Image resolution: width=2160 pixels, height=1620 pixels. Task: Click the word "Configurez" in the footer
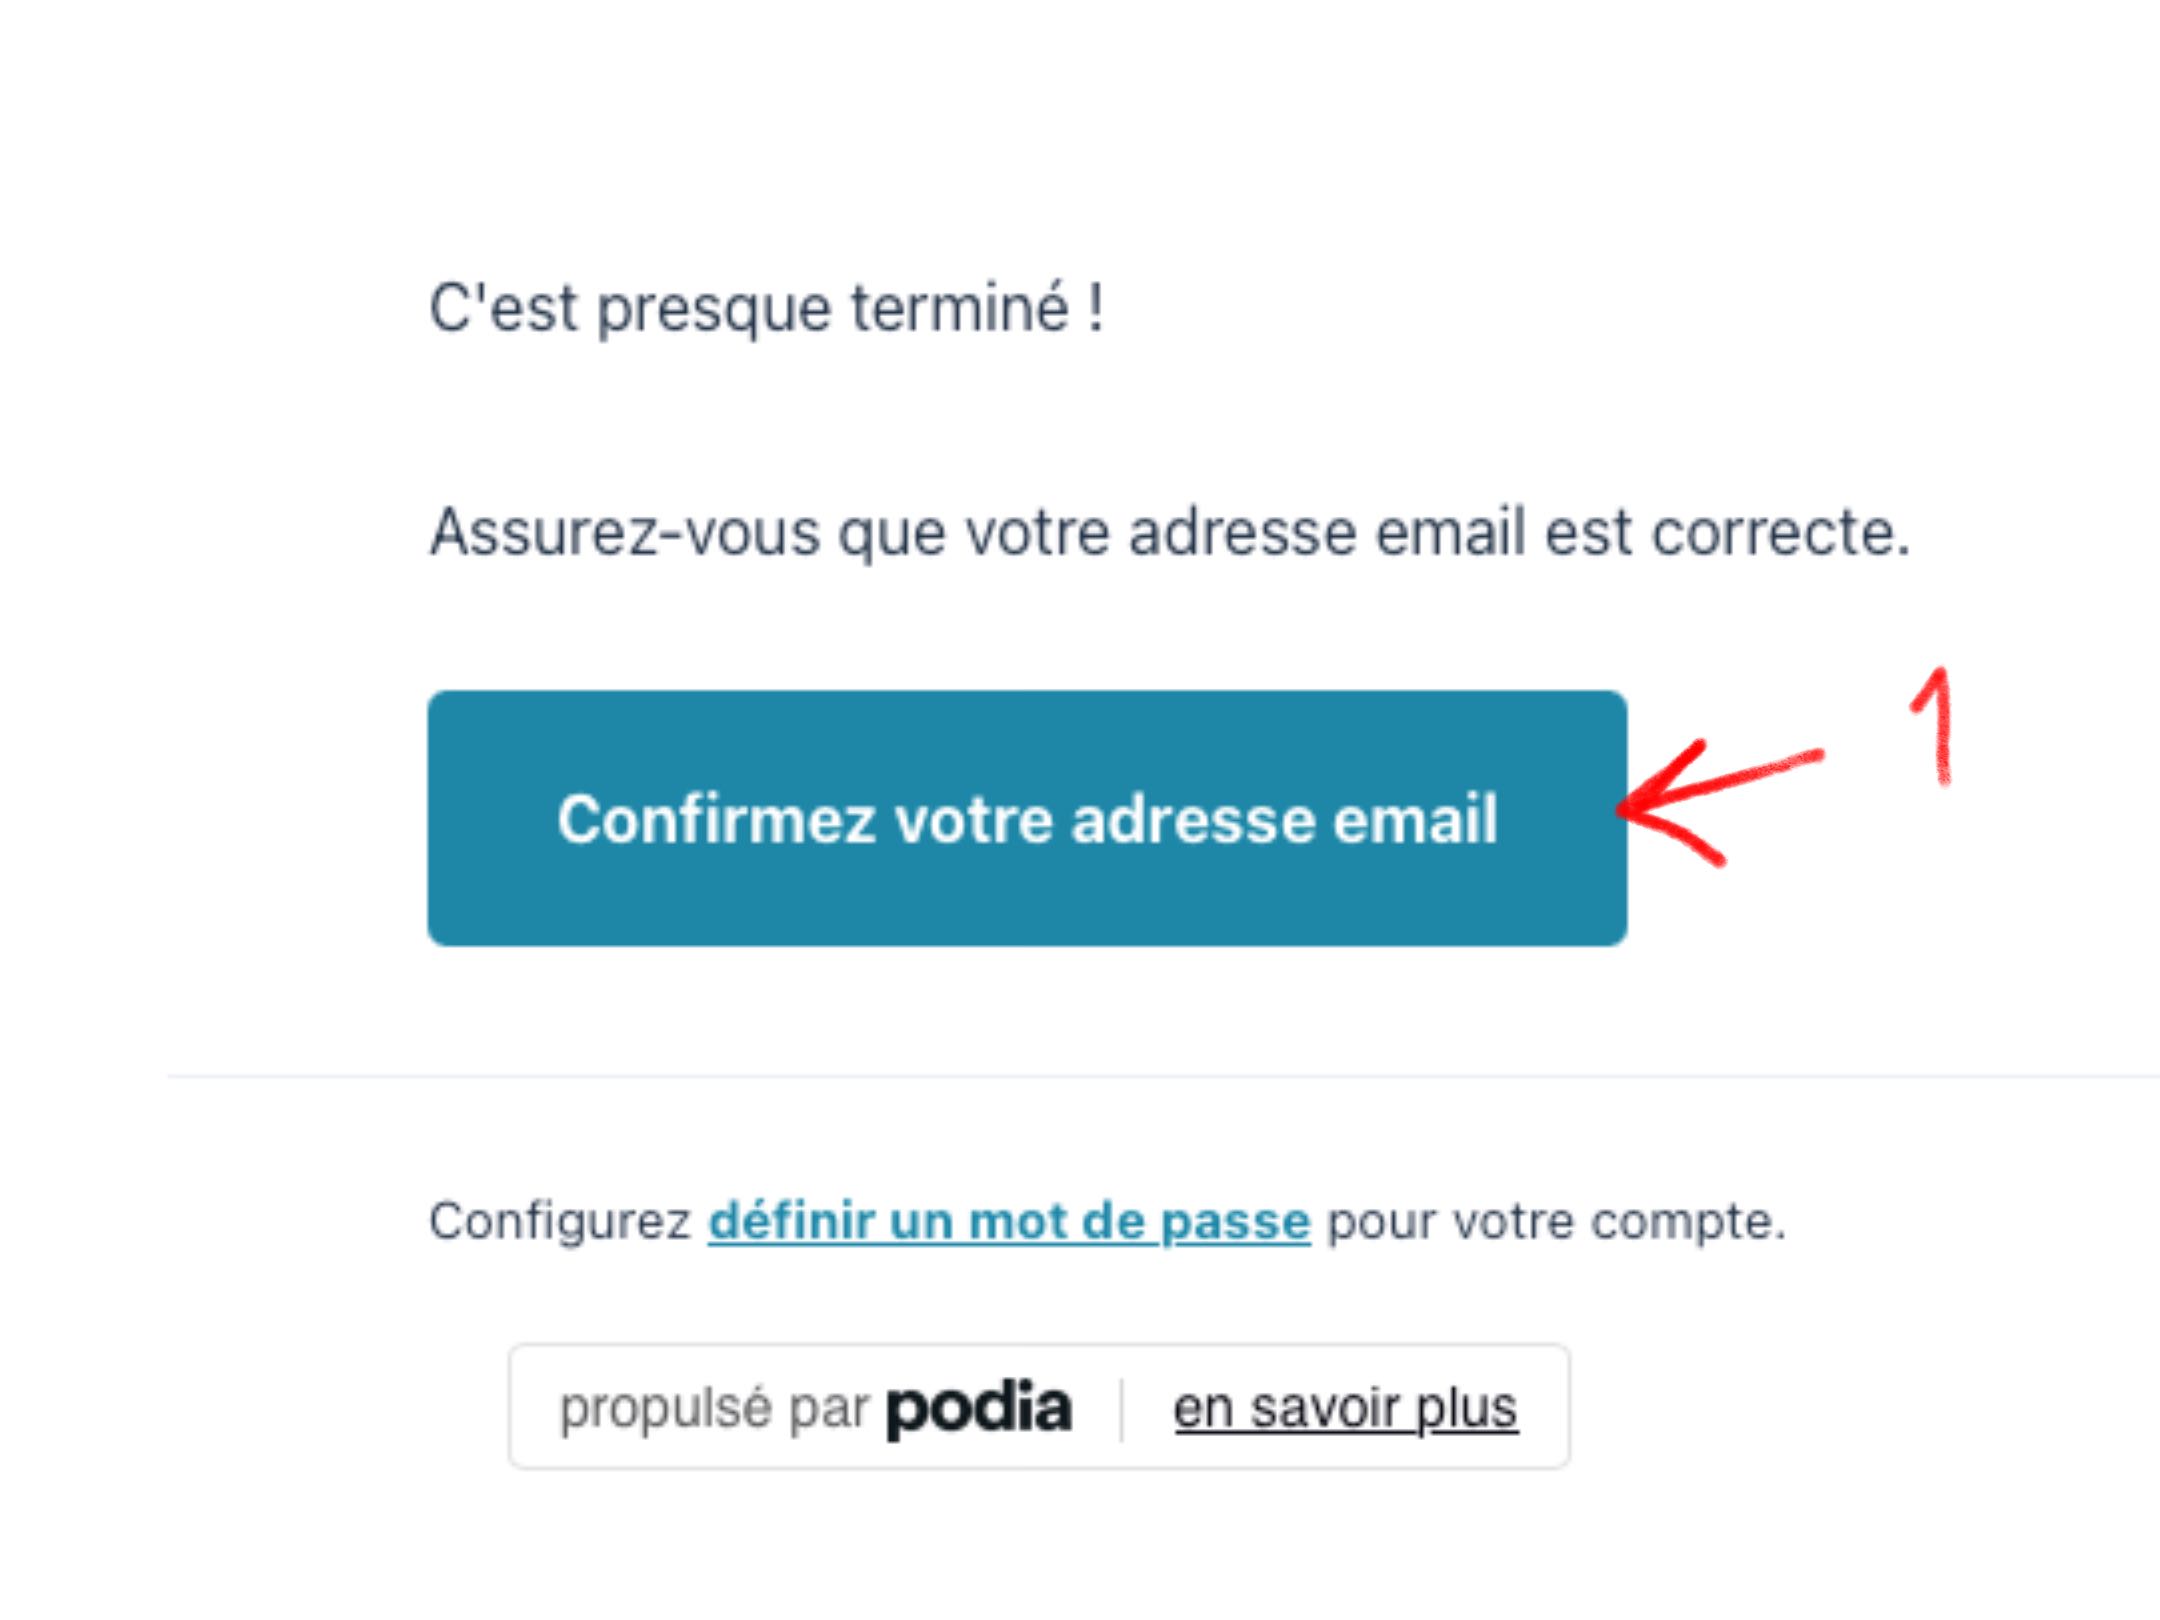[560, 1221]
